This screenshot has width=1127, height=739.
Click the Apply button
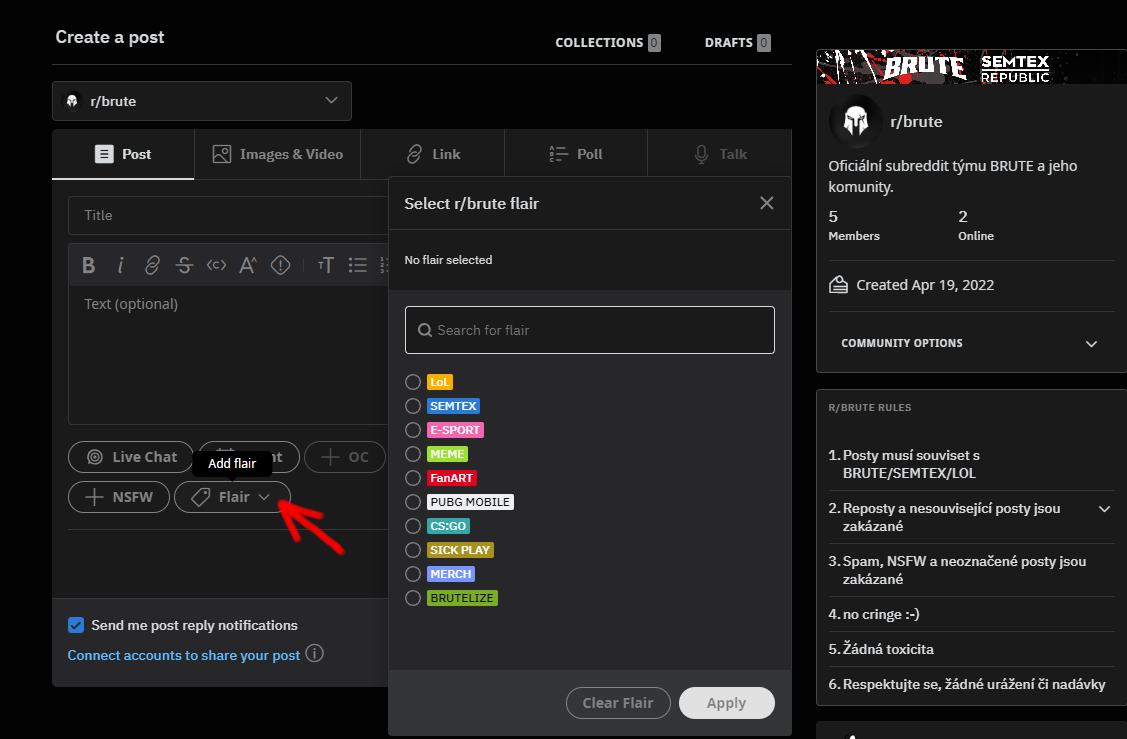click(727, 703)
